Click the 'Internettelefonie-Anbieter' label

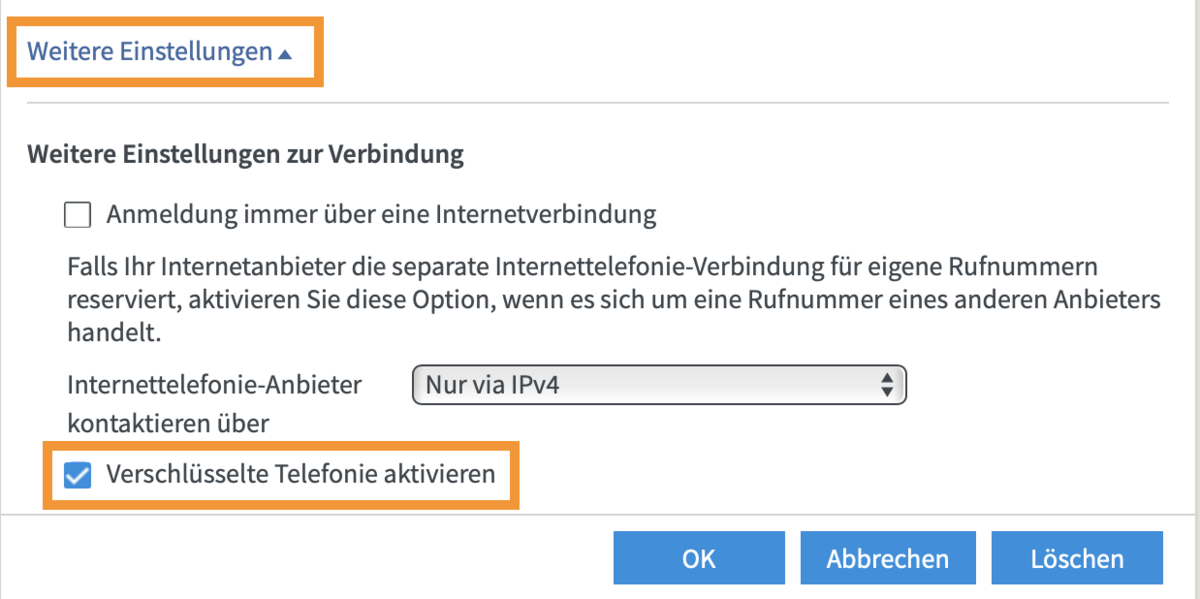(x=215, y=385)
